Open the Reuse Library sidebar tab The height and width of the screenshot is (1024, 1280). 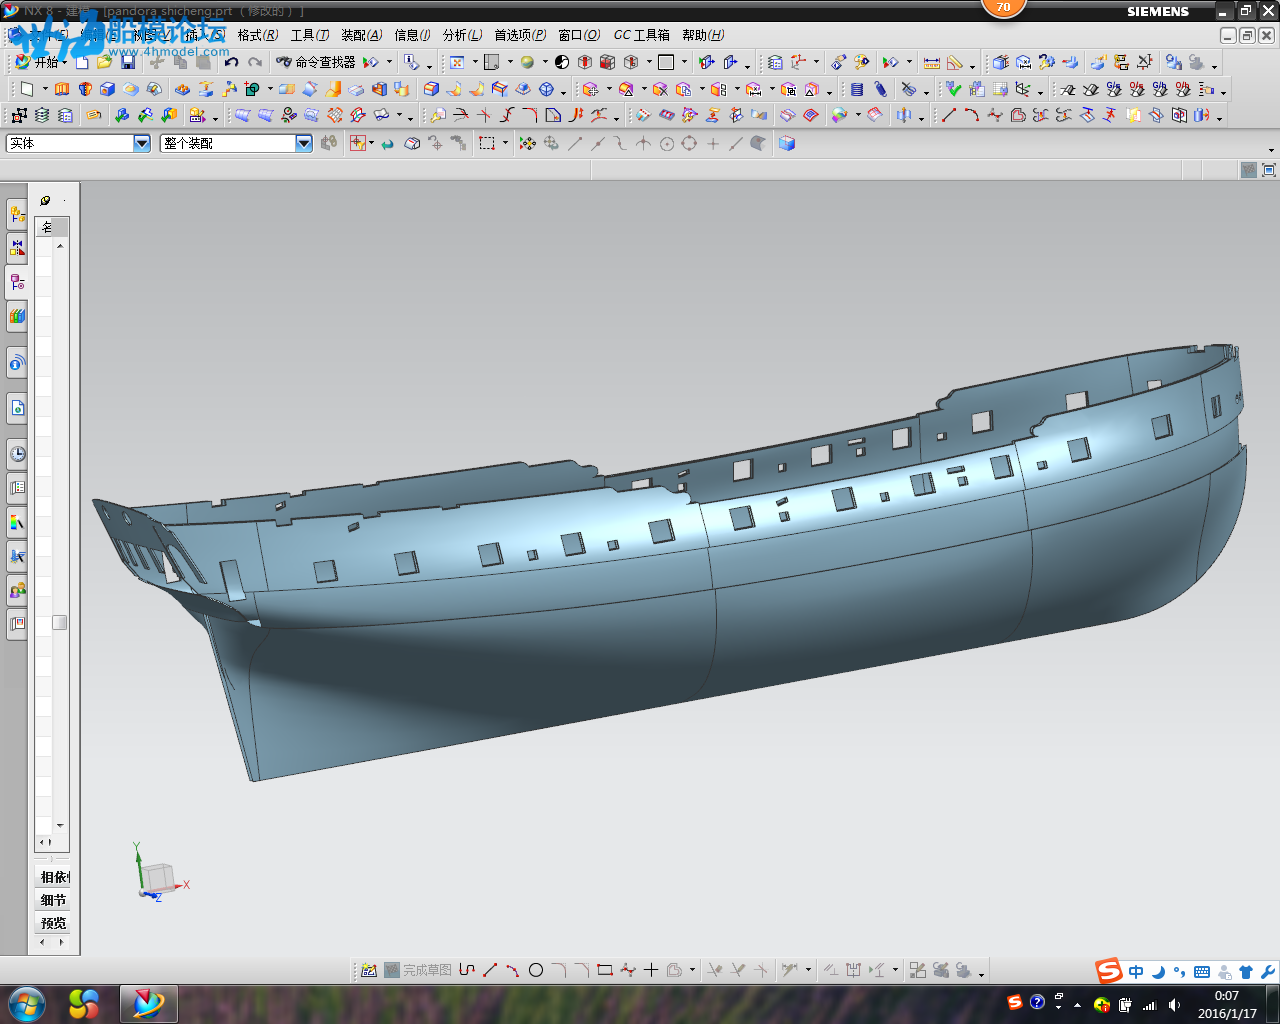tap(17, 316)
